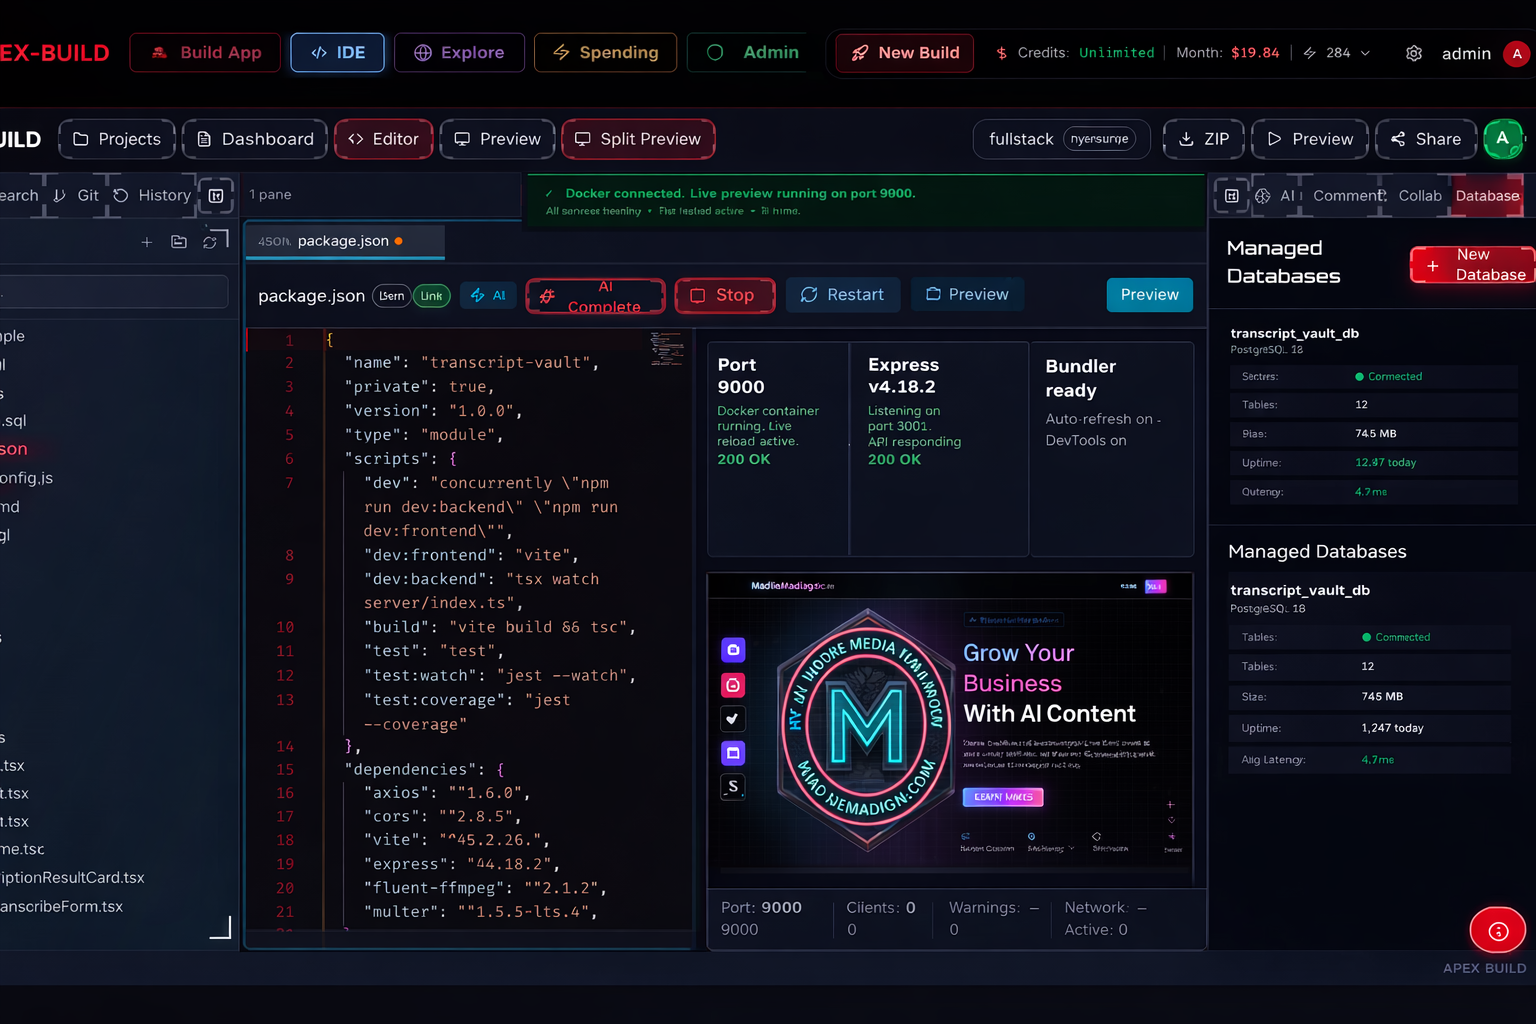Image resolution: width=1536 pixels, height=1024 pixels.
Task: Open the Spending section
Action: [x=605, y=53]
